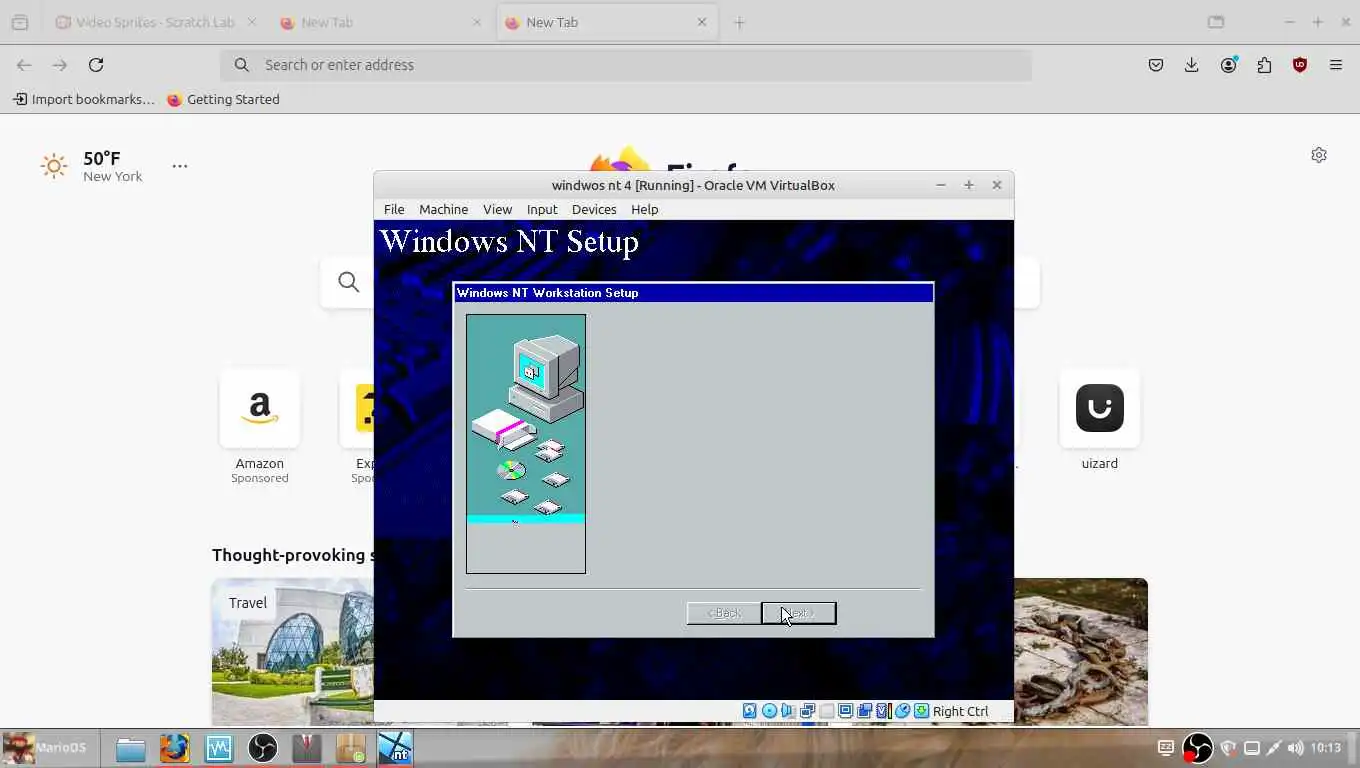Click the network adapter icon in VirtualBox status bar
1360x768 pixels.
coord(807,711)
